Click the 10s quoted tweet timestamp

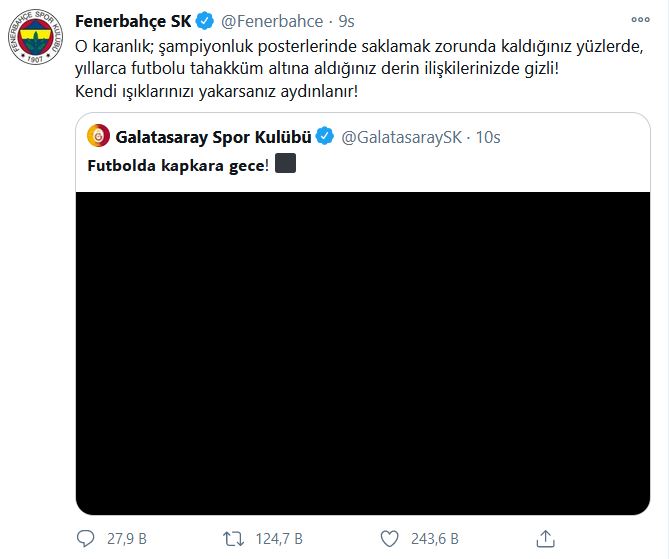[x=488, y=137]
